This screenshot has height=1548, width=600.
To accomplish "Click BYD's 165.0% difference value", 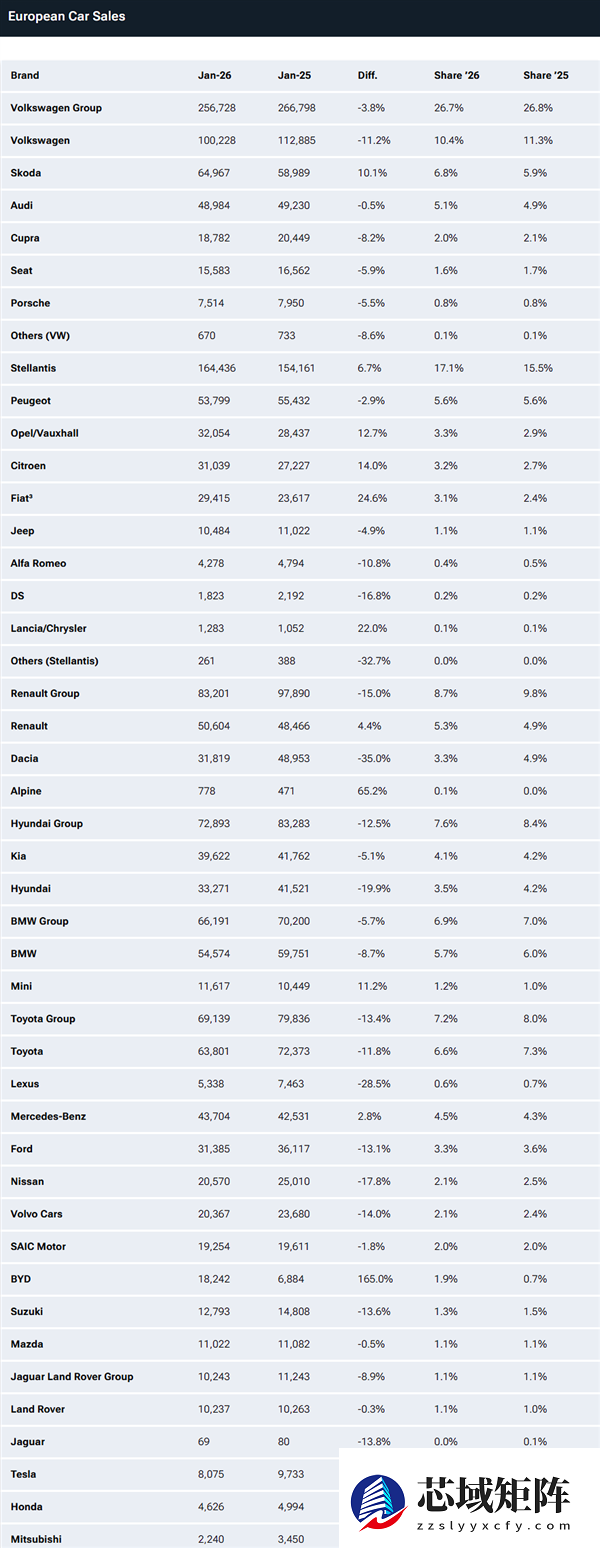I will coord(375,1279).
